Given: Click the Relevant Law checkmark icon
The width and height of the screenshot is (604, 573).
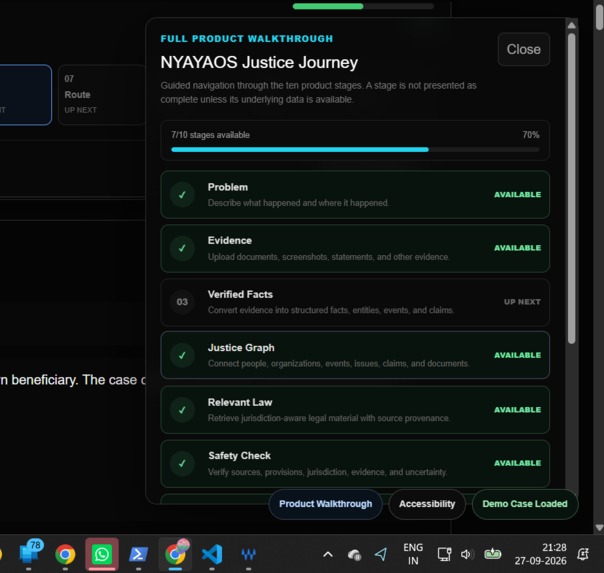Looking at the screenshot, I should pos(182,410).
